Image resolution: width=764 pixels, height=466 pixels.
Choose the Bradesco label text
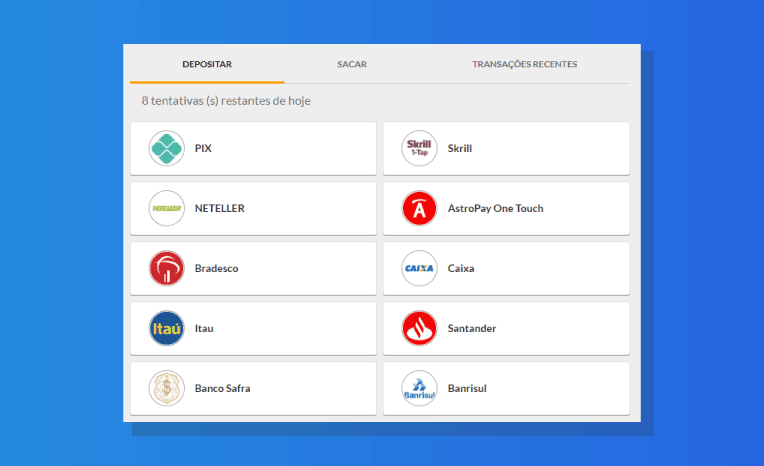[x=216, y=268]
